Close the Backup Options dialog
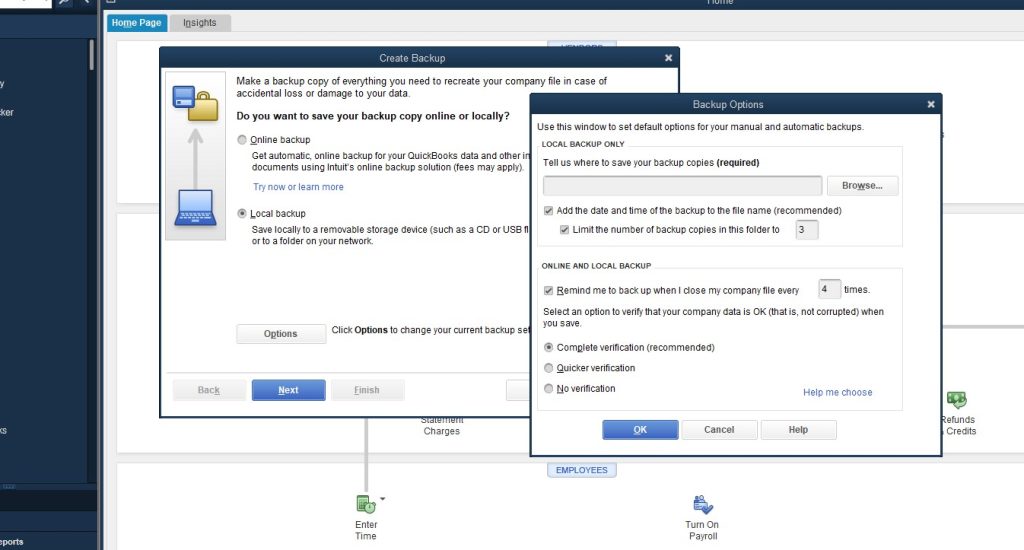 (931, 105)
